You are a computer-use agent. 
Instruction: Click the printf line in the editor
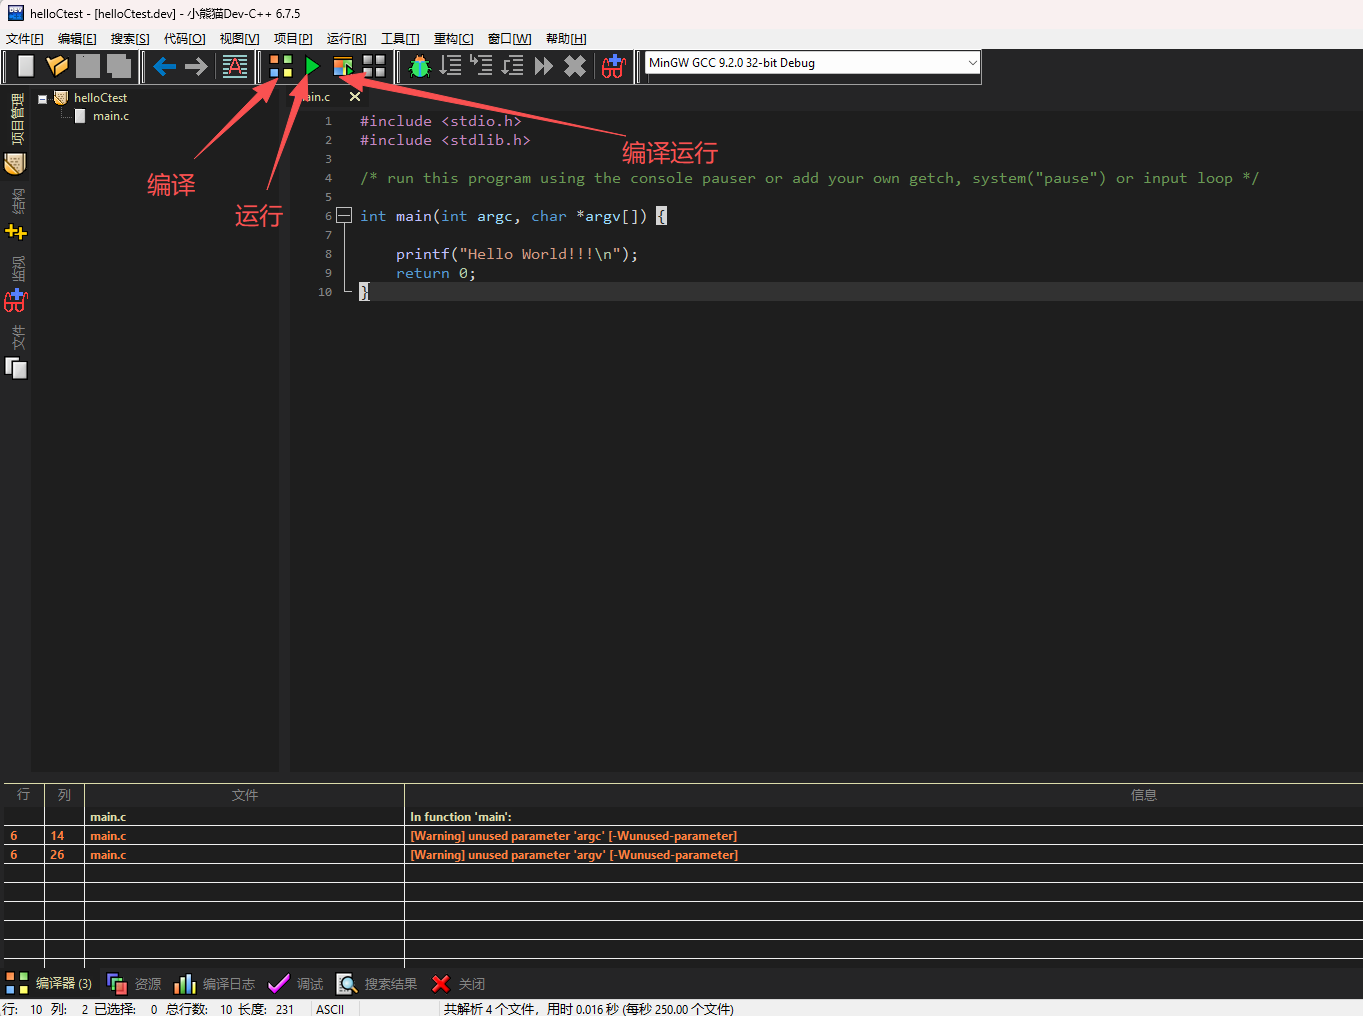coord(517,254)
